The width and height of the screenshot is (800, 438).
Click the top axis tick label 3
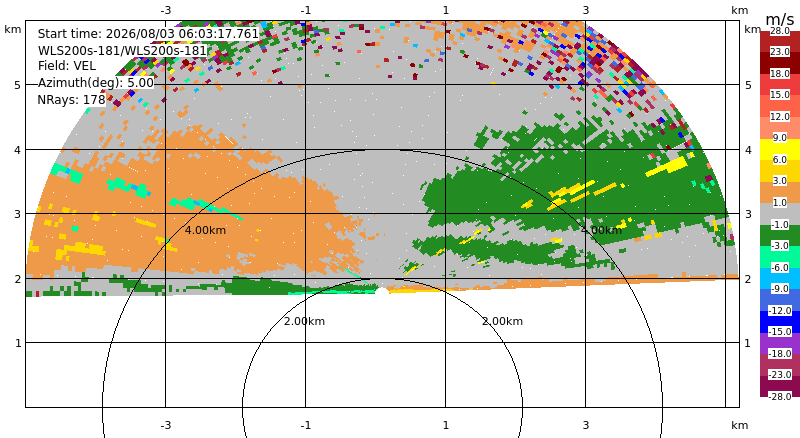point(586,10)
